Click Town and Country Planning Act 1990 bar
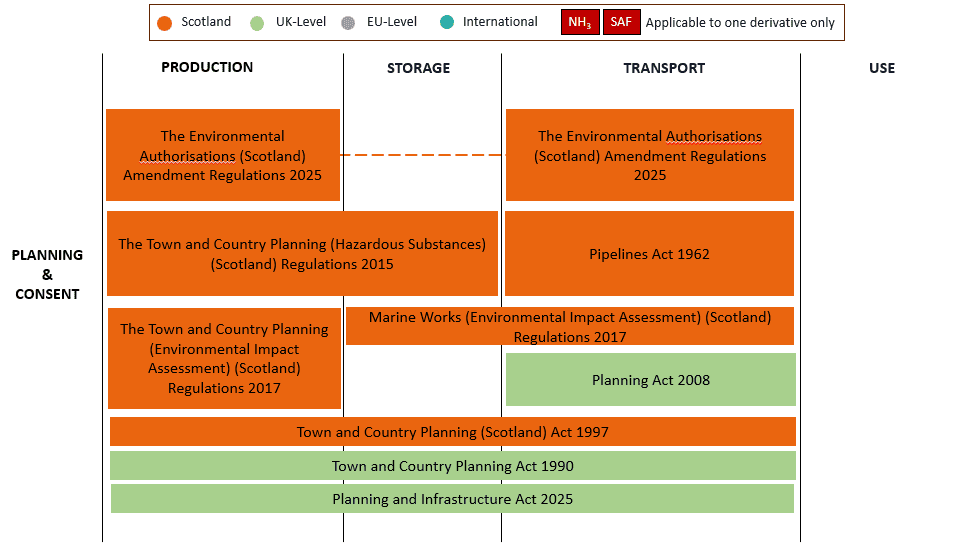 [453, 466]
